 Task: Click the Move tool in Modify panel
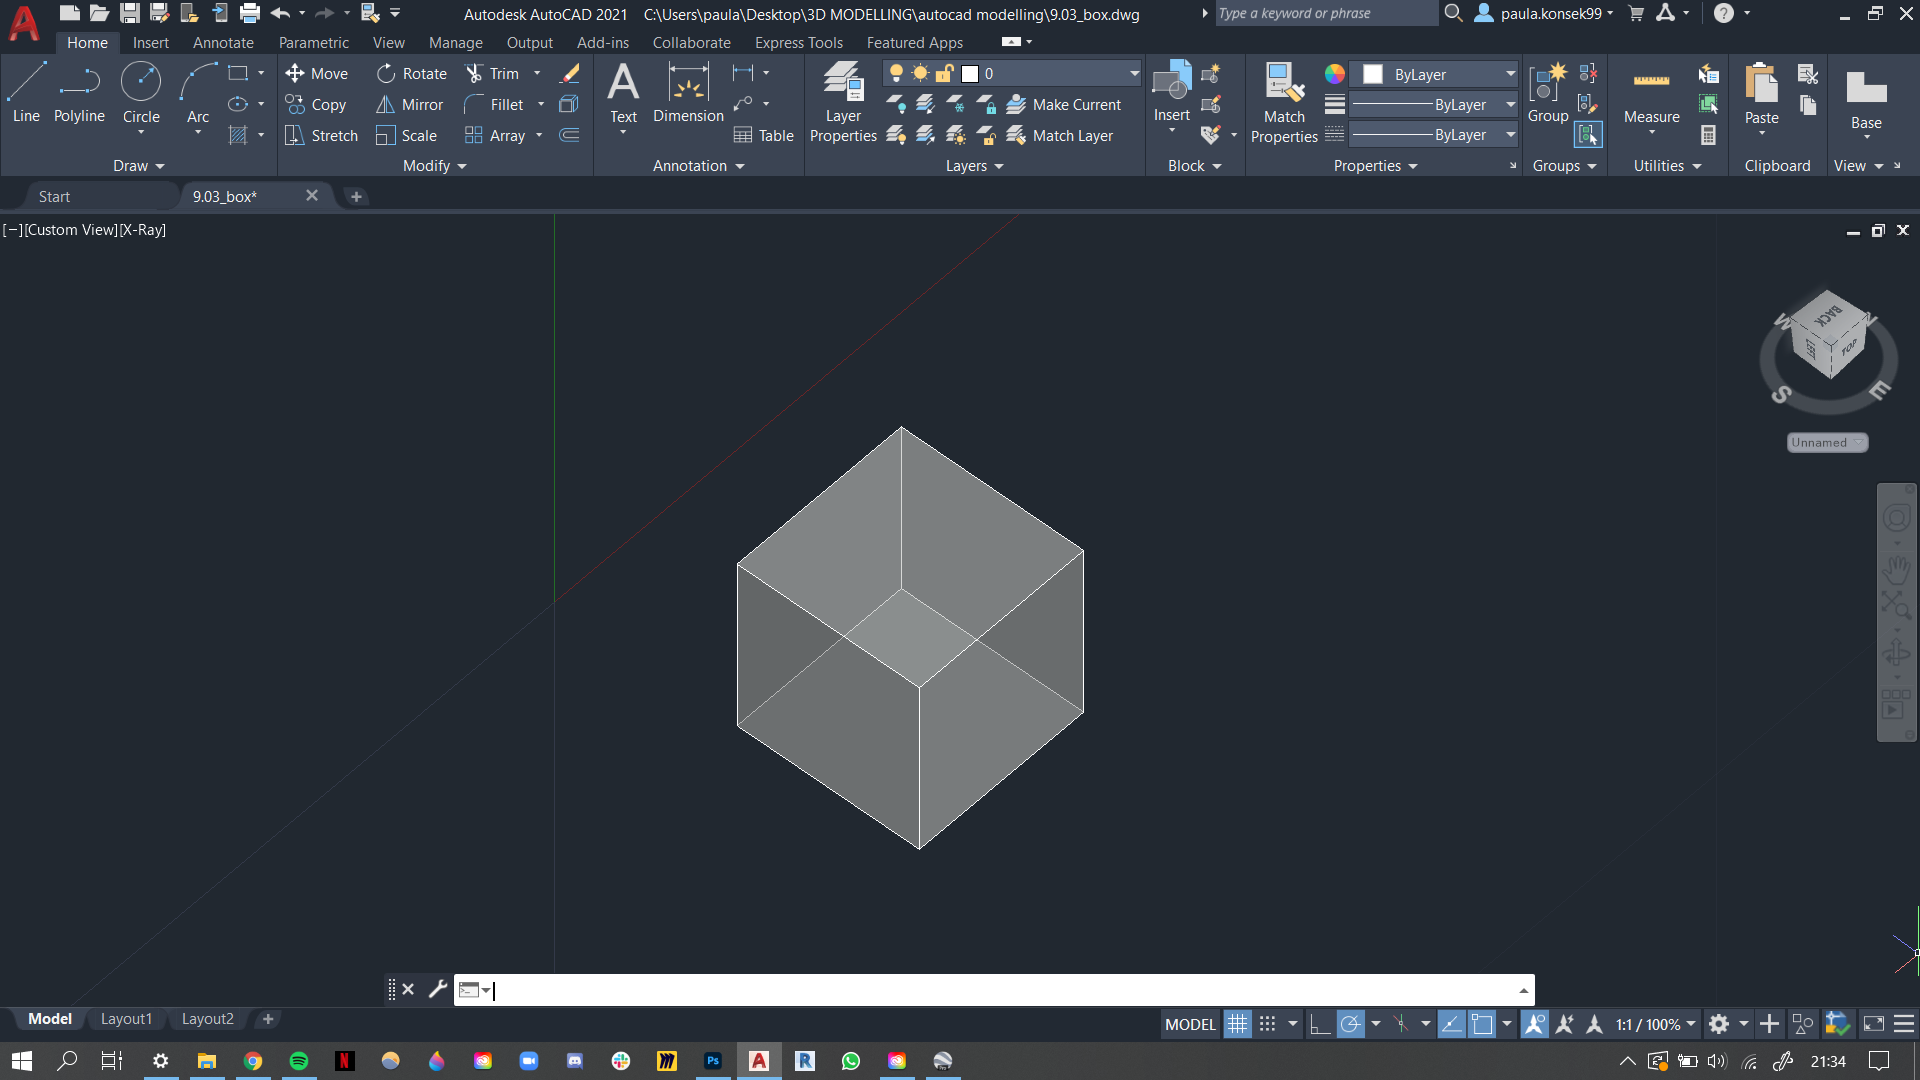coord(317,73)
